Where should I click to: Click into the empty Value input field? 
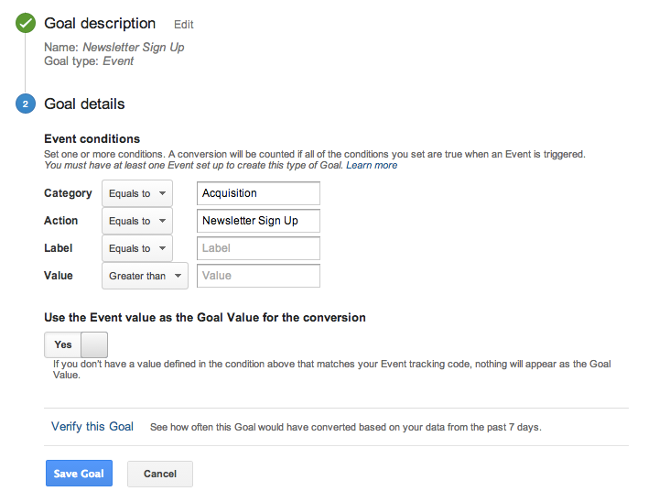click(258, 275)
